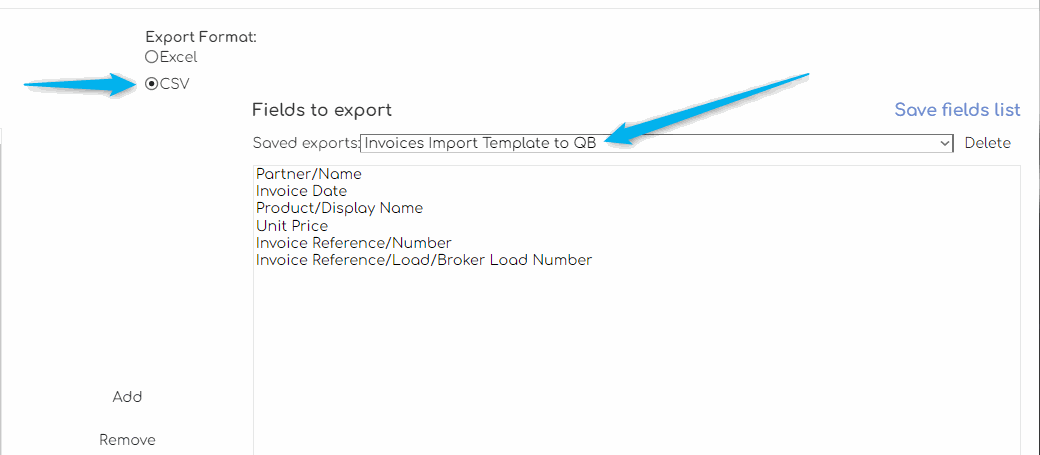Click the Save fields list link

click(x=957, y=110)
